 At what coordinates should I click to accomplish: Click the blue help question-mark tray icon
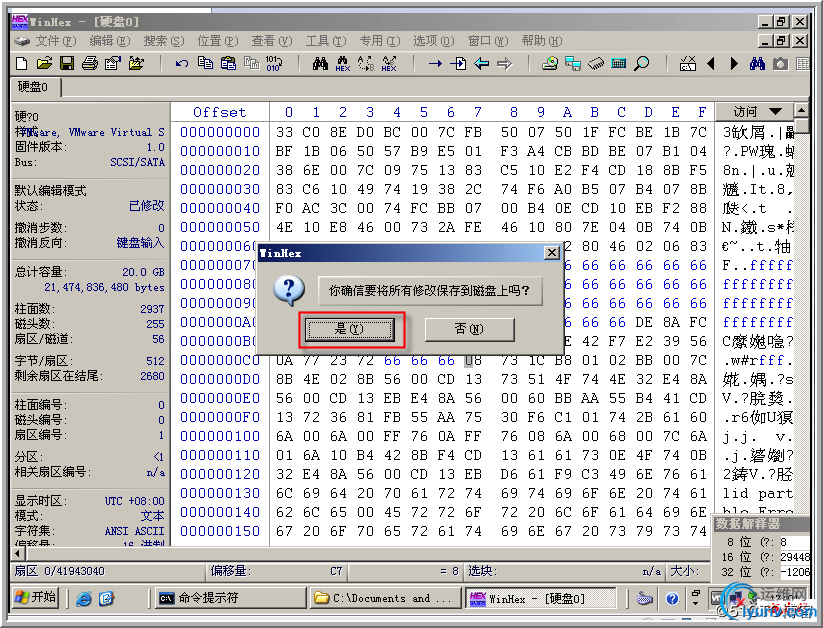[x=672, y=598]
